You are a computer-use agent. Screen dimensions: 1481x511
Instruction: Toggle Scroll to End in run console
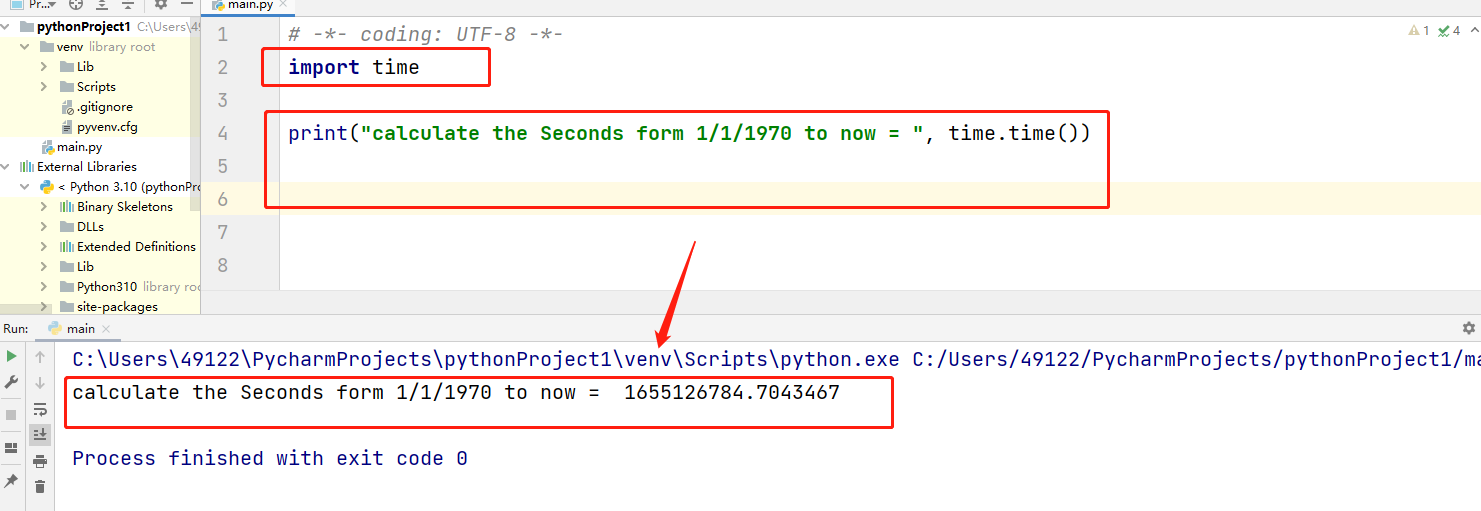coord(40,435)
